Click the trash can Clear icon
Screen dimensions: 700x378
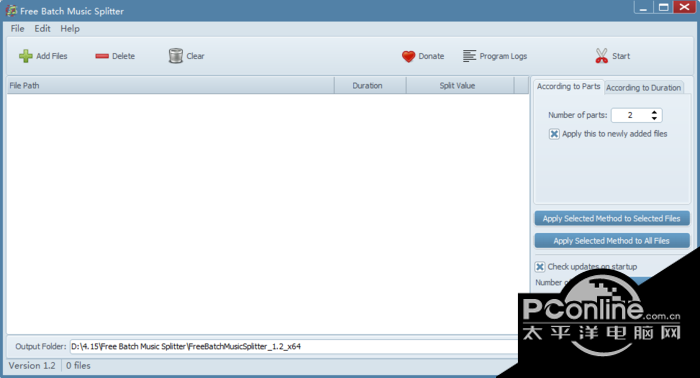(x=176, y=56)
